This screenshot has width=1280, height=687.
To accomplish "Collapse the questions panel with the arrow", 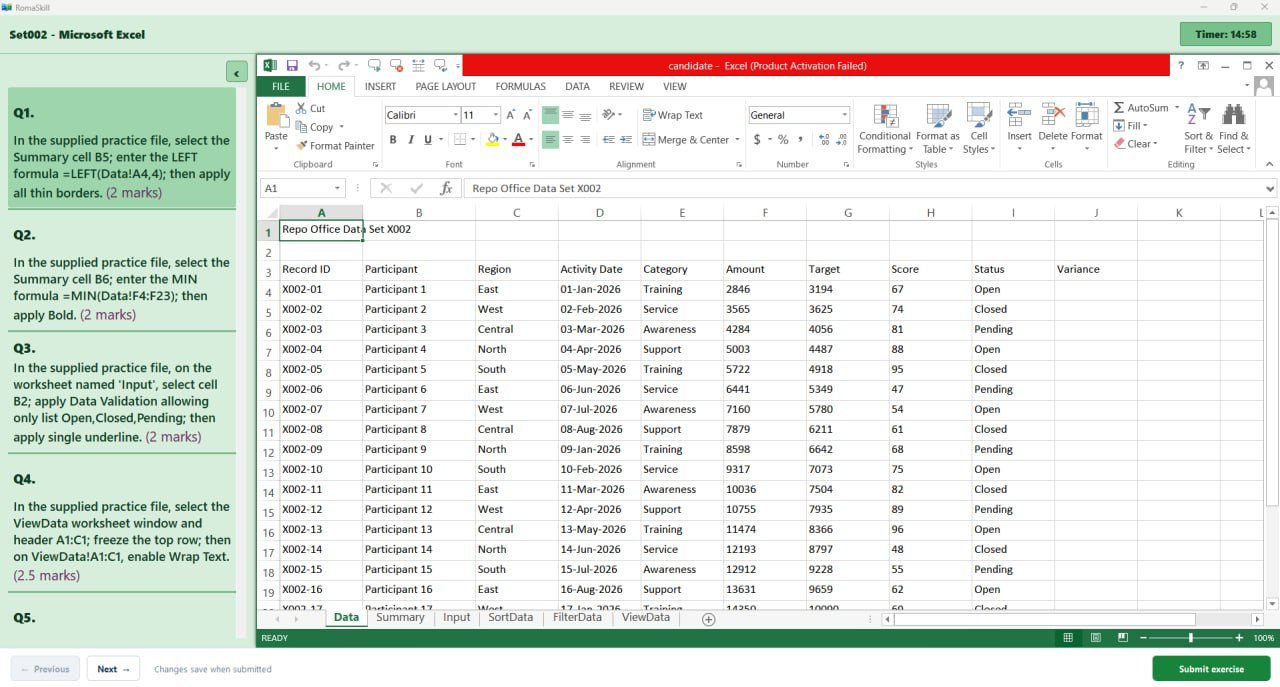I will tap(236, 73).
